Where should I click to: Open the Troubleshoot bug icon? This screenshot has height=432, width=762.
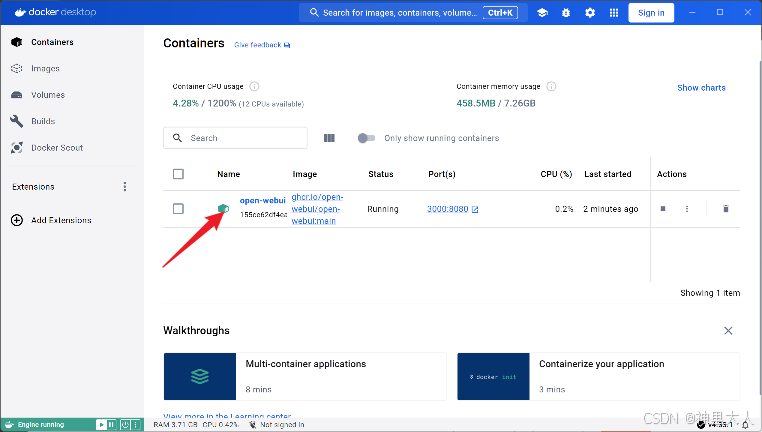click(x=566, y=13)
